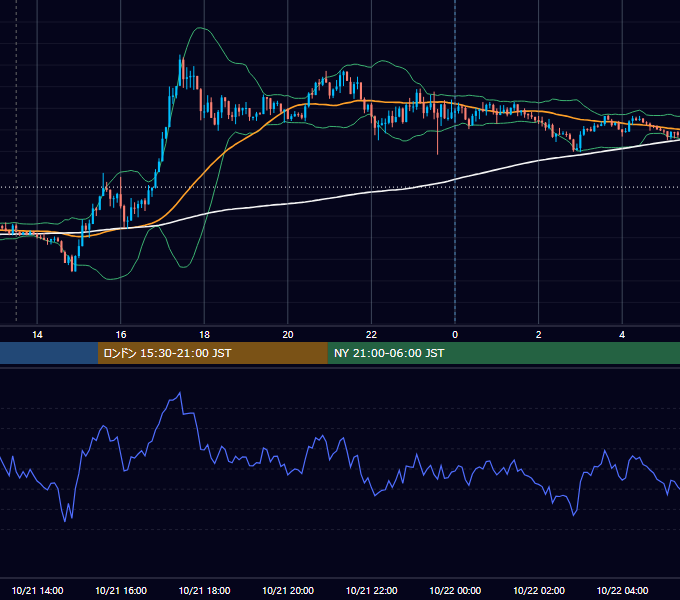This screenshot has width=680, height=600.
Task: Click the 14 hour axis label
Action: pos(37,335)
